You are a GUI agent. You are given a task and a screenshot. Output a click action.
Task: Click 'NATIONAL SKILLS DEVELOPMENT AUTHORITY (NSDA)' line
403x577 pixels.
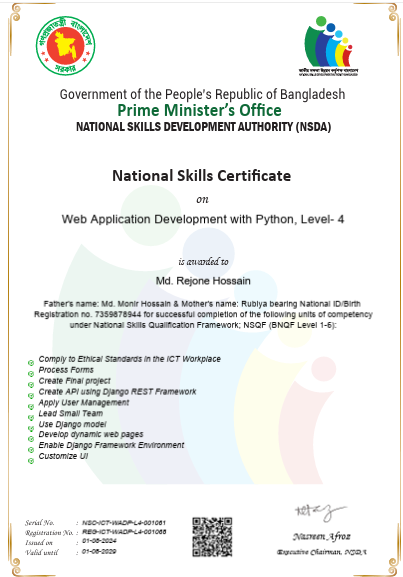(204, 127)
